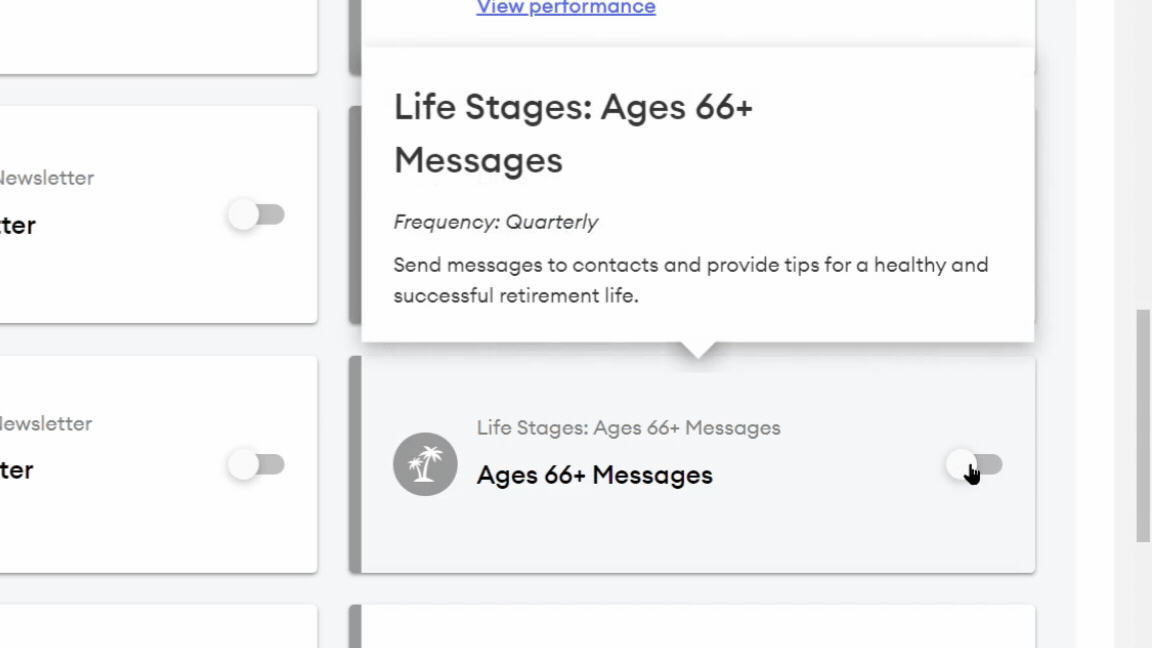Select the Life Stages: Ages 66+ Messages subtitle
The width and height of the screenshot is (1152, 648).
coord(628,427)
